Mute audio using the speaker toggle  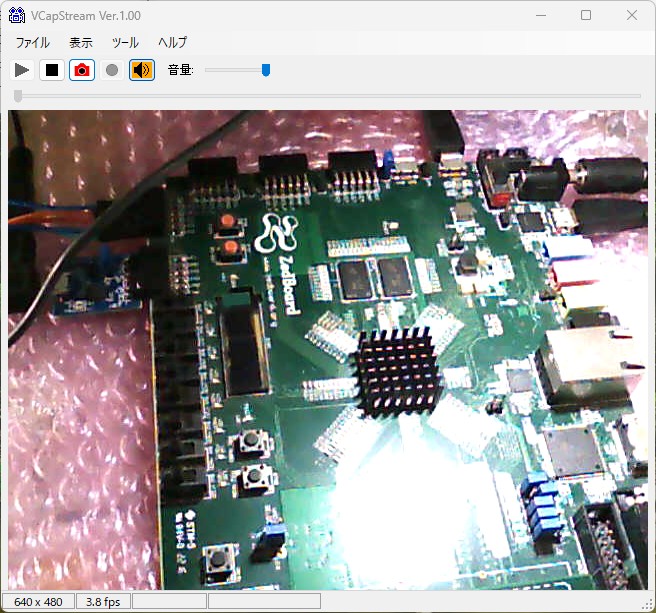click(x=142, y=70)
